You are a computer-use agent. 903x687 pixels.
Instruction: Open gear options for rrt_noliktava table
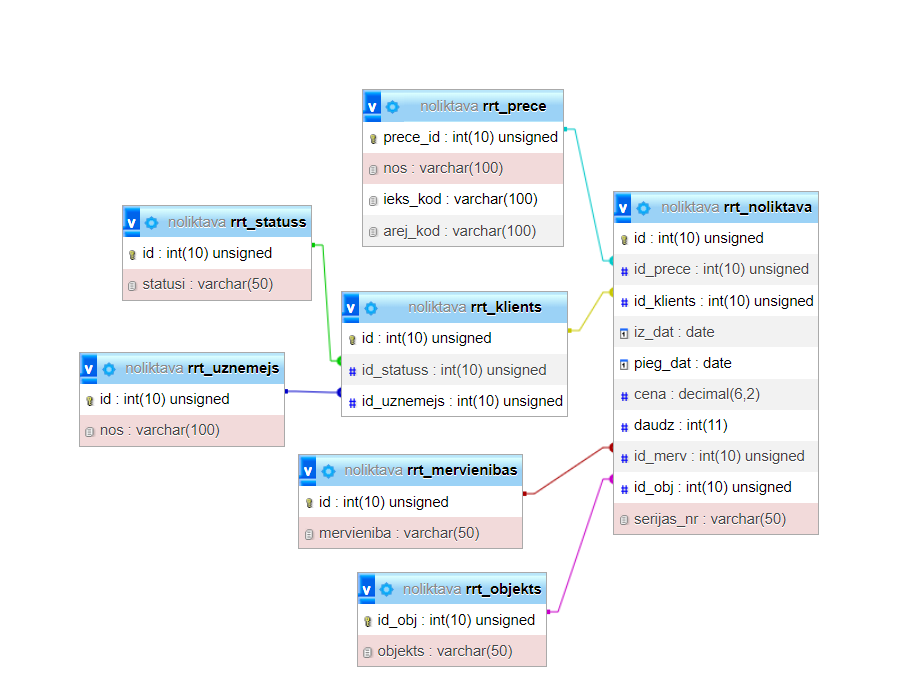coord(643,208)
